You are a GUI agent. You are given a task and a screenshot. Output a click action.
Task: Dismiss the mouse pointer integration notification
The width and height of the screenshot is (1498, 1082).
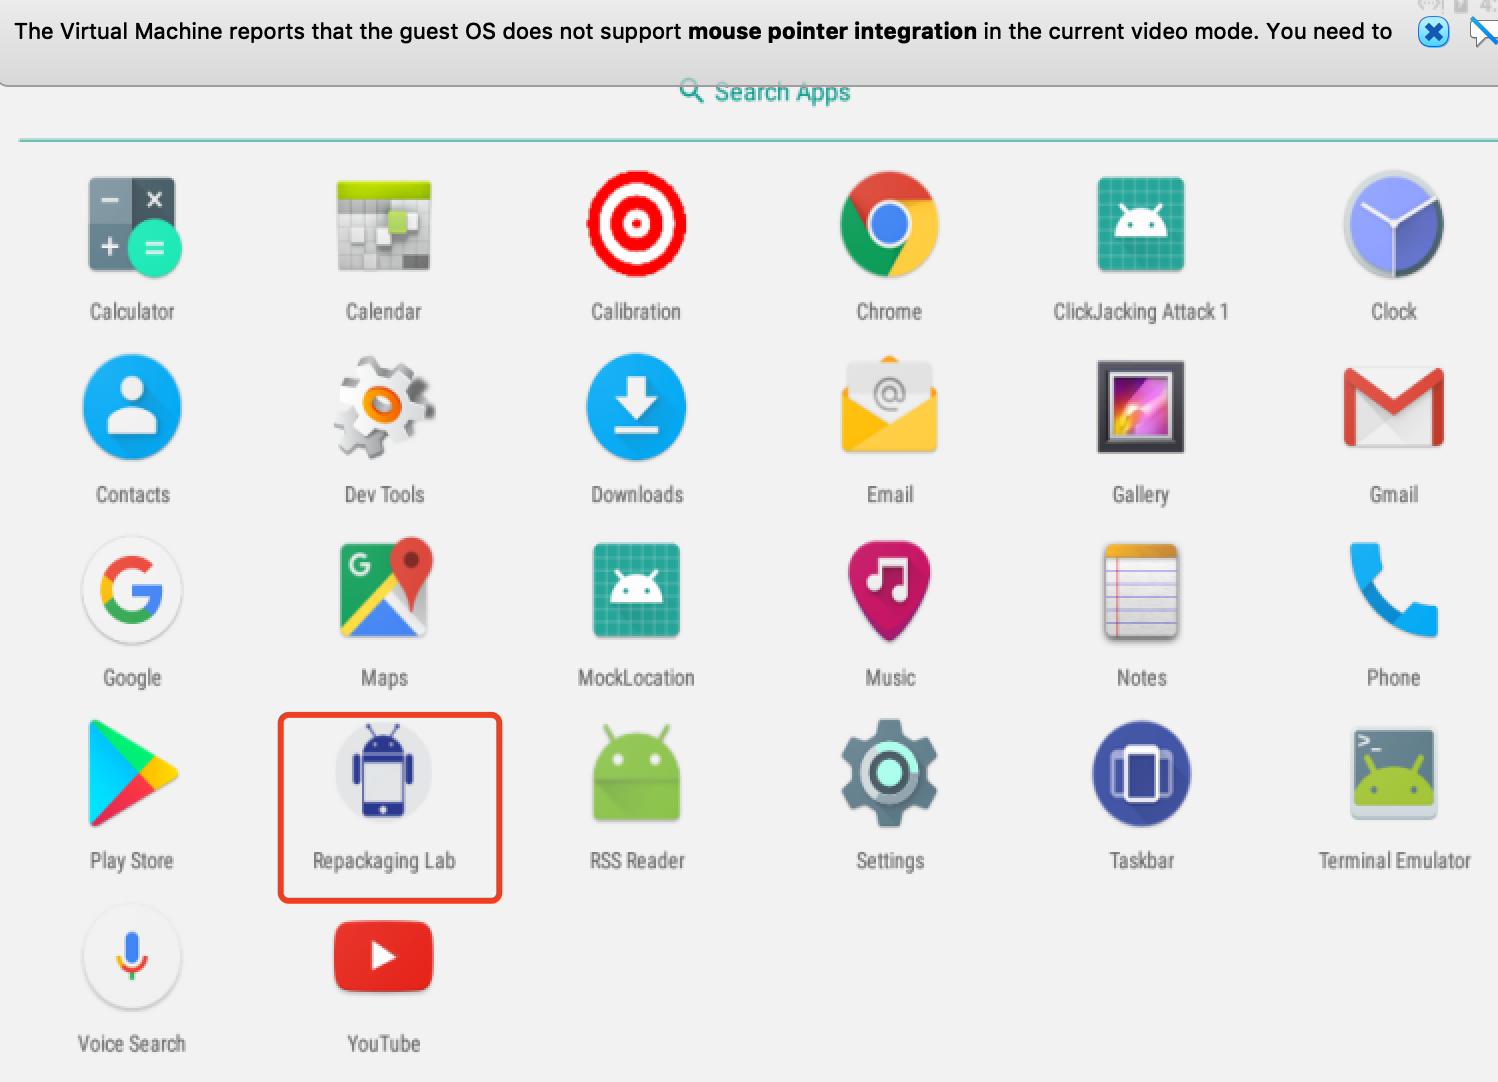click(1434, 32)
